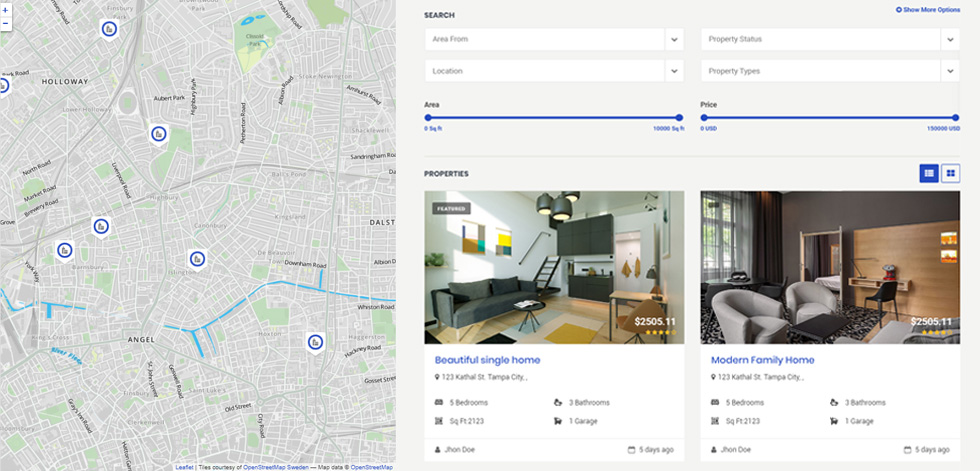Open the OpenStreetMap Sweden link
980x471 pixels.
tap(276, 467)
